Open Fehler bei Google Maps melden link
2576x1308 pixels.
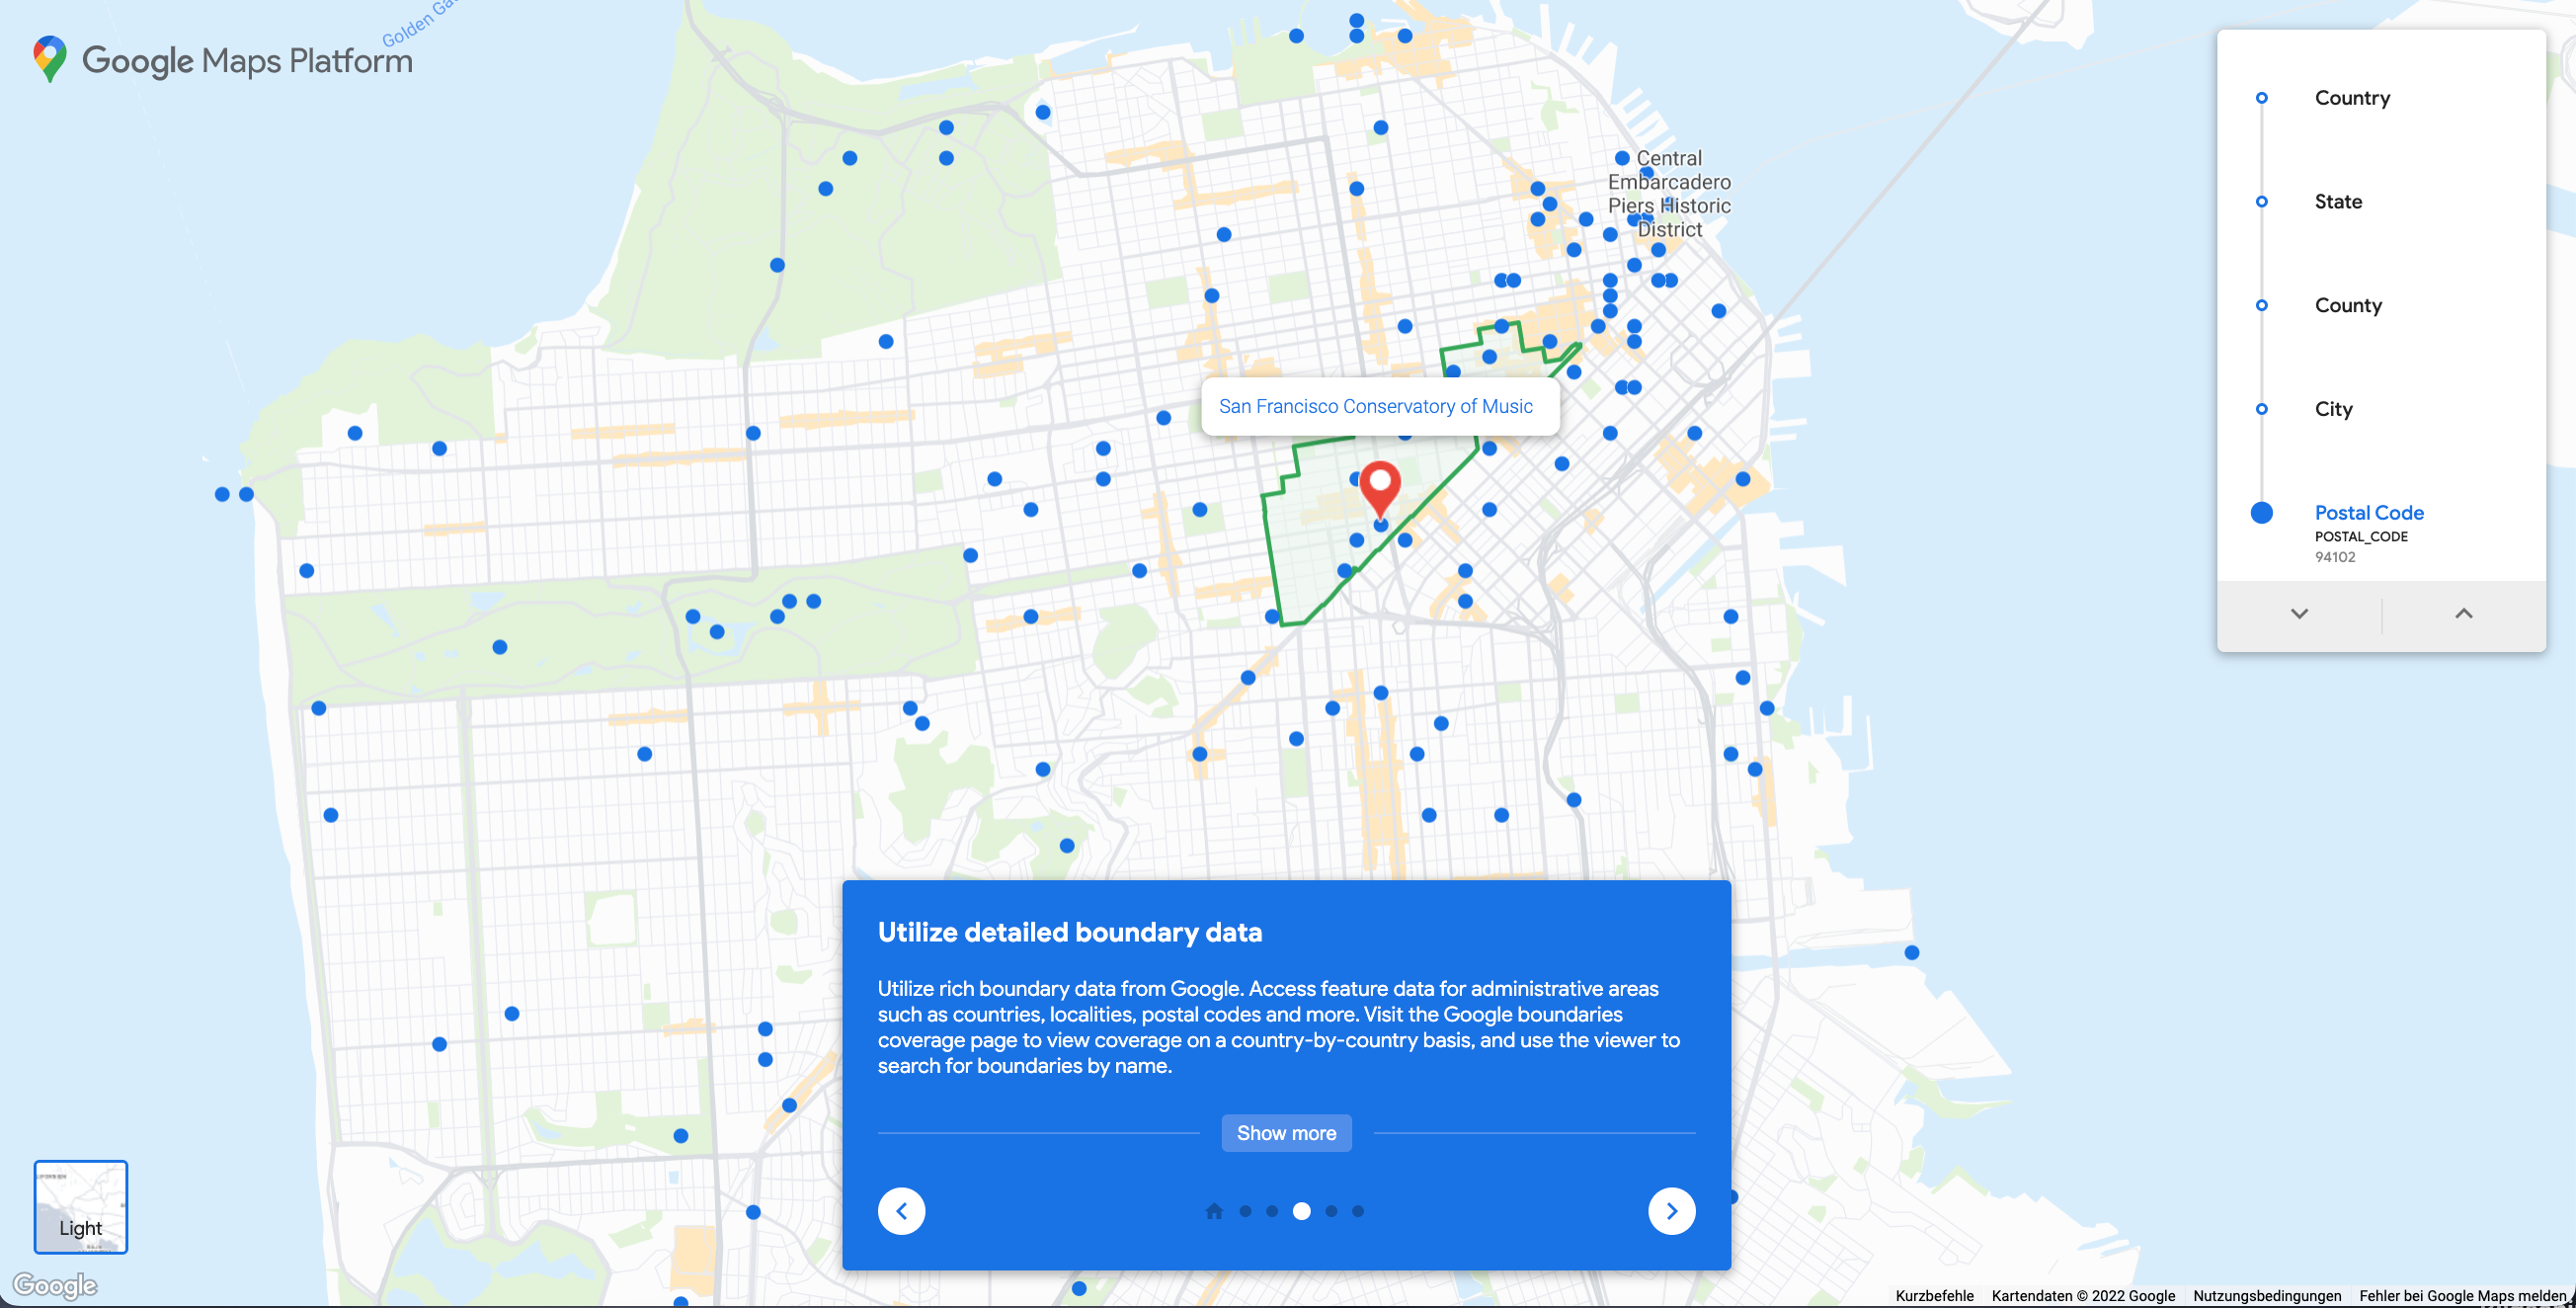pyautogui.click(x=2462, y=1296)
